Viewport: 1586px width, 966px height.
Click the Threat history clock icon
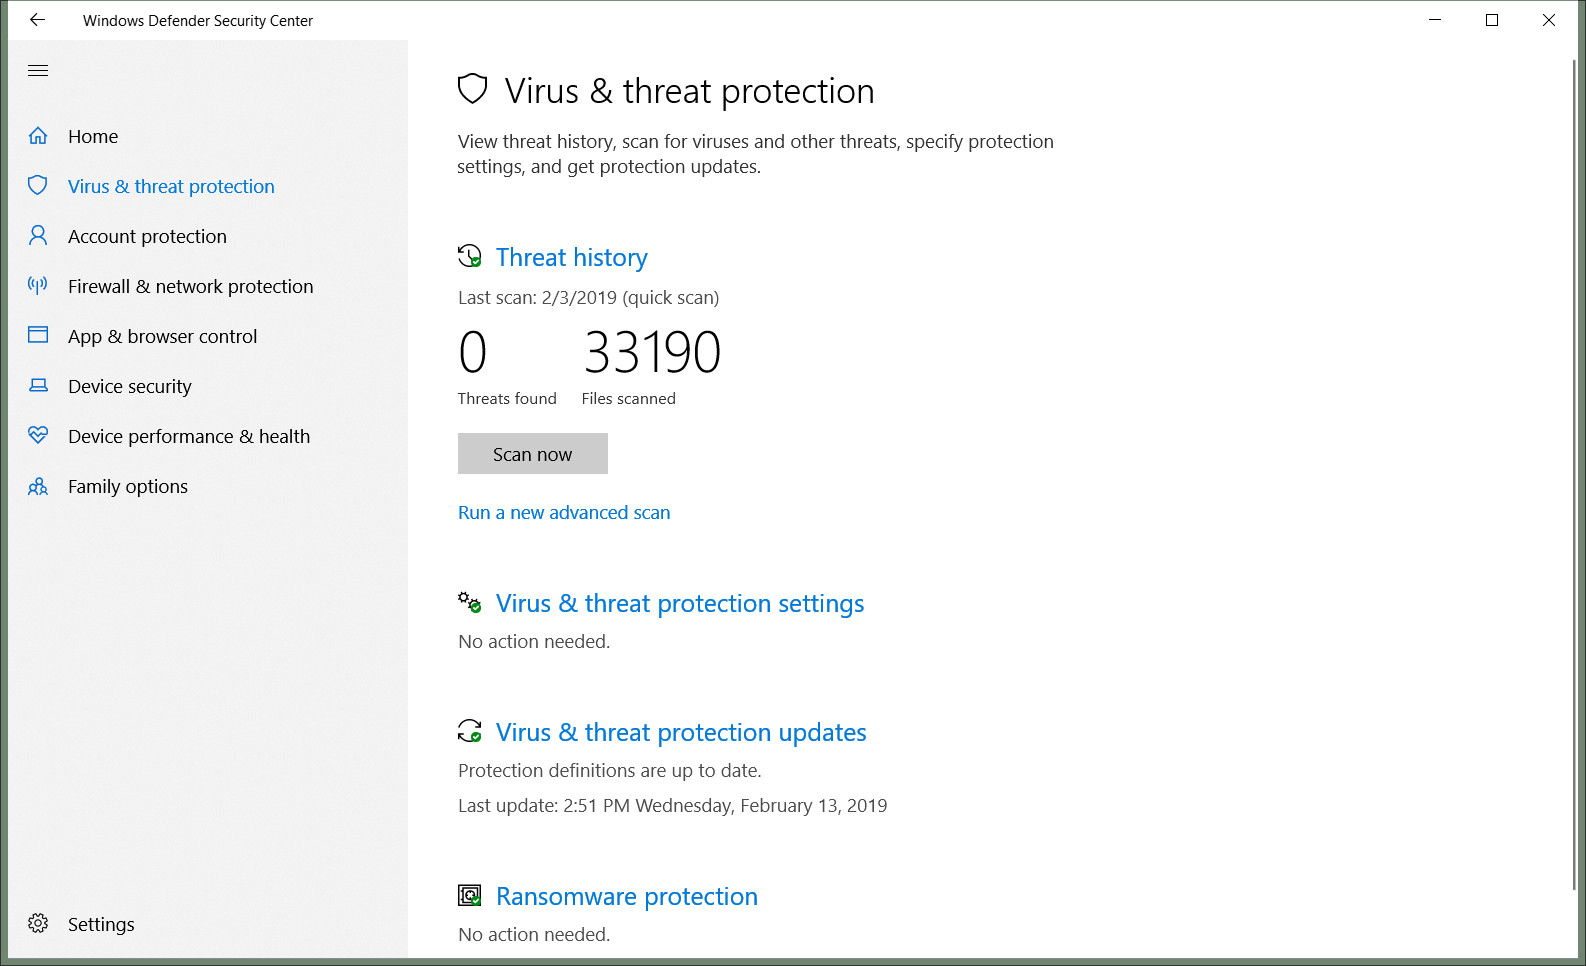pyautogui.click(x=469, y=256)
